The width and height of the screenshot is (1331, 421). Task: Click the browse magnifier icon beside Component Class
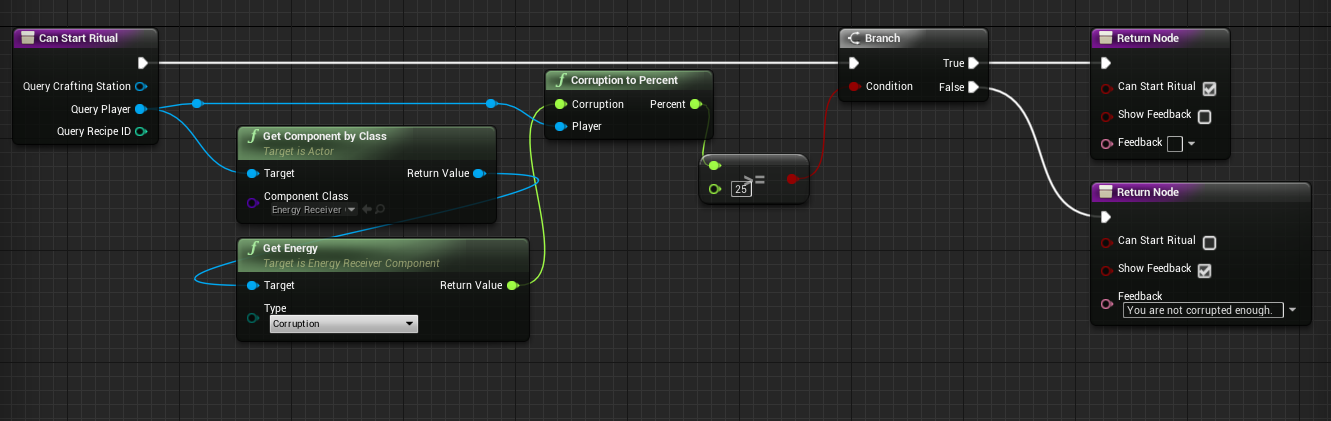click(380, 209)
